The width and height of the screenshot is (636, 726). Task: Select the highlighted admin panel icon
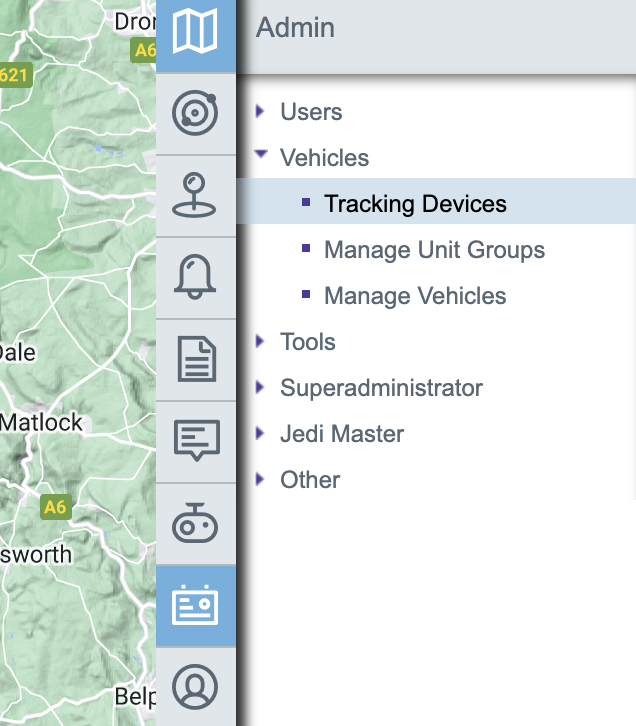(x=195, y=606)
